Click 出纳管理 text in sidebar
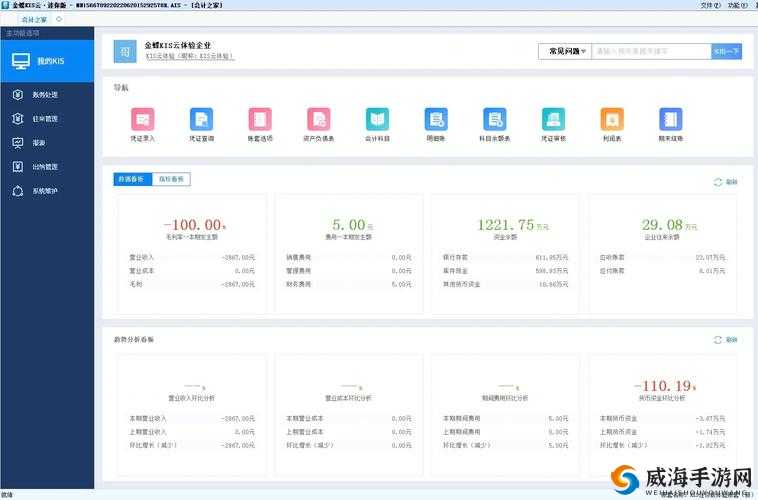 (x=45, y=167)
